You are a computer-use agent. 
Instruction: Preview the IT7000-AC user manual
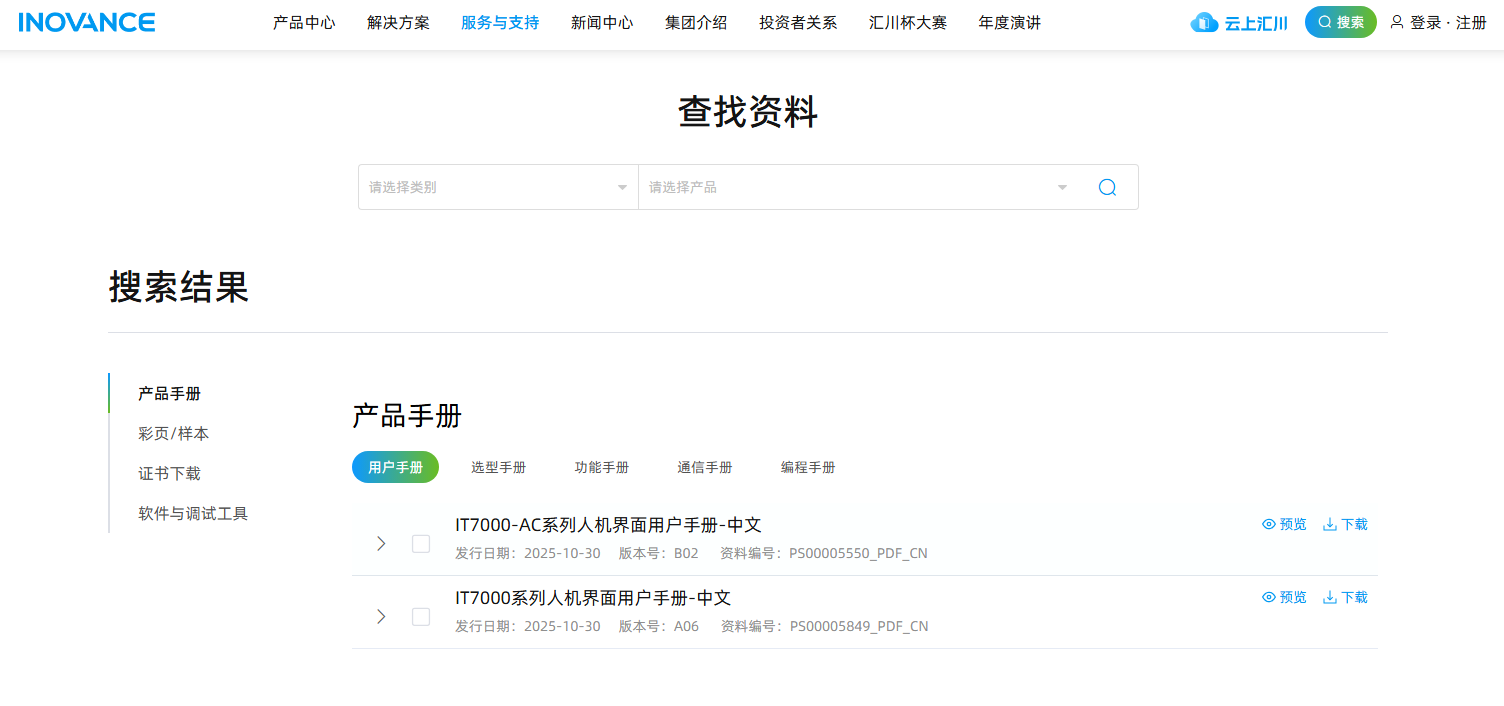point(1284,524)
